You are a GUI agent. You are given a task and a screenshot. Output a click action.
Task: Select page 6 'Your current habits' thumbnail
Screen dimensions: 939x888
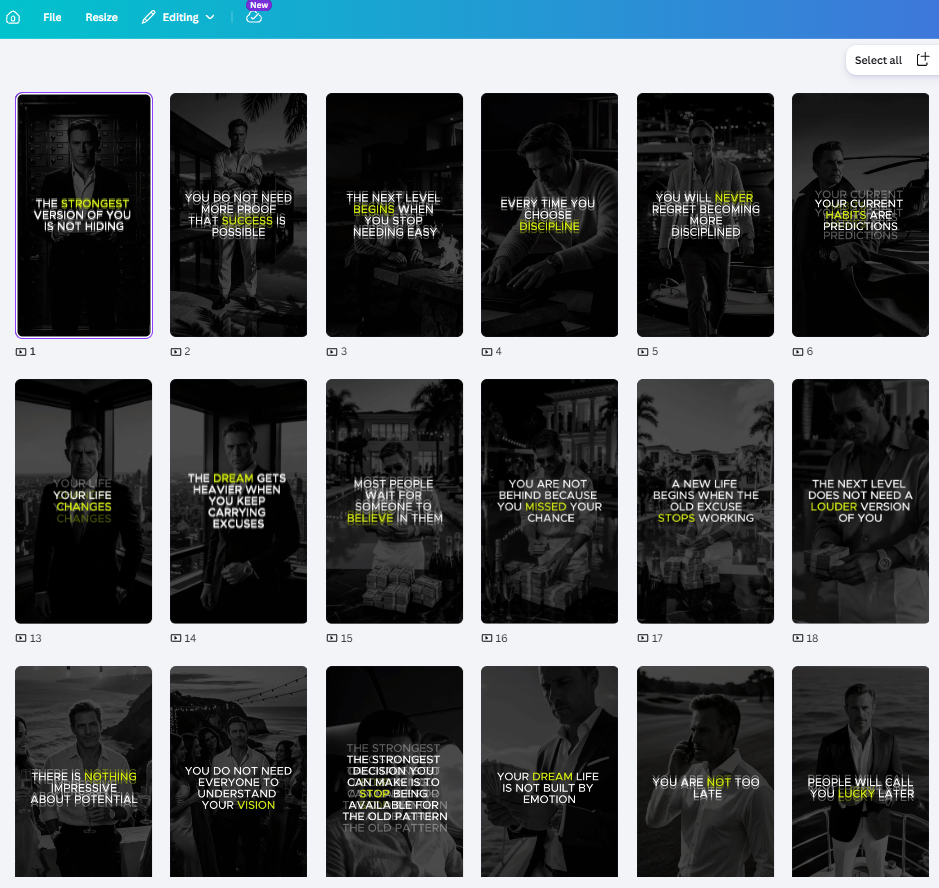(x=860, y=215)
